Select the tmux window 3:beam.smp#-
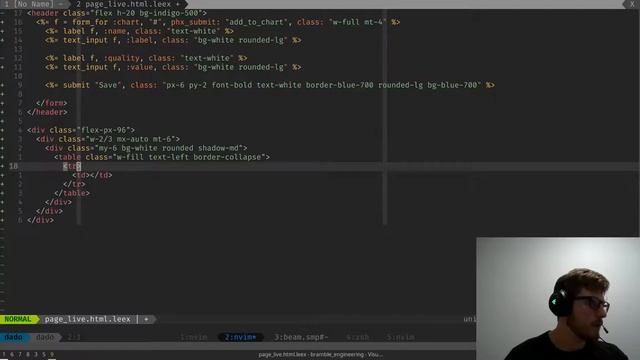The image size is (640, 360). tap(301, 337)
